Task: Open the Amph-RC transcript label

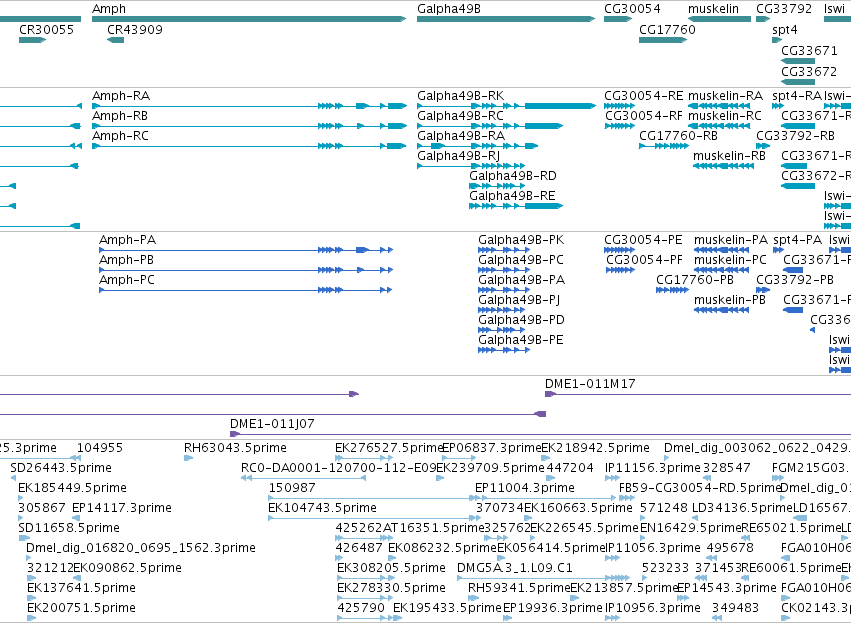Action: (x=120, y=136)
